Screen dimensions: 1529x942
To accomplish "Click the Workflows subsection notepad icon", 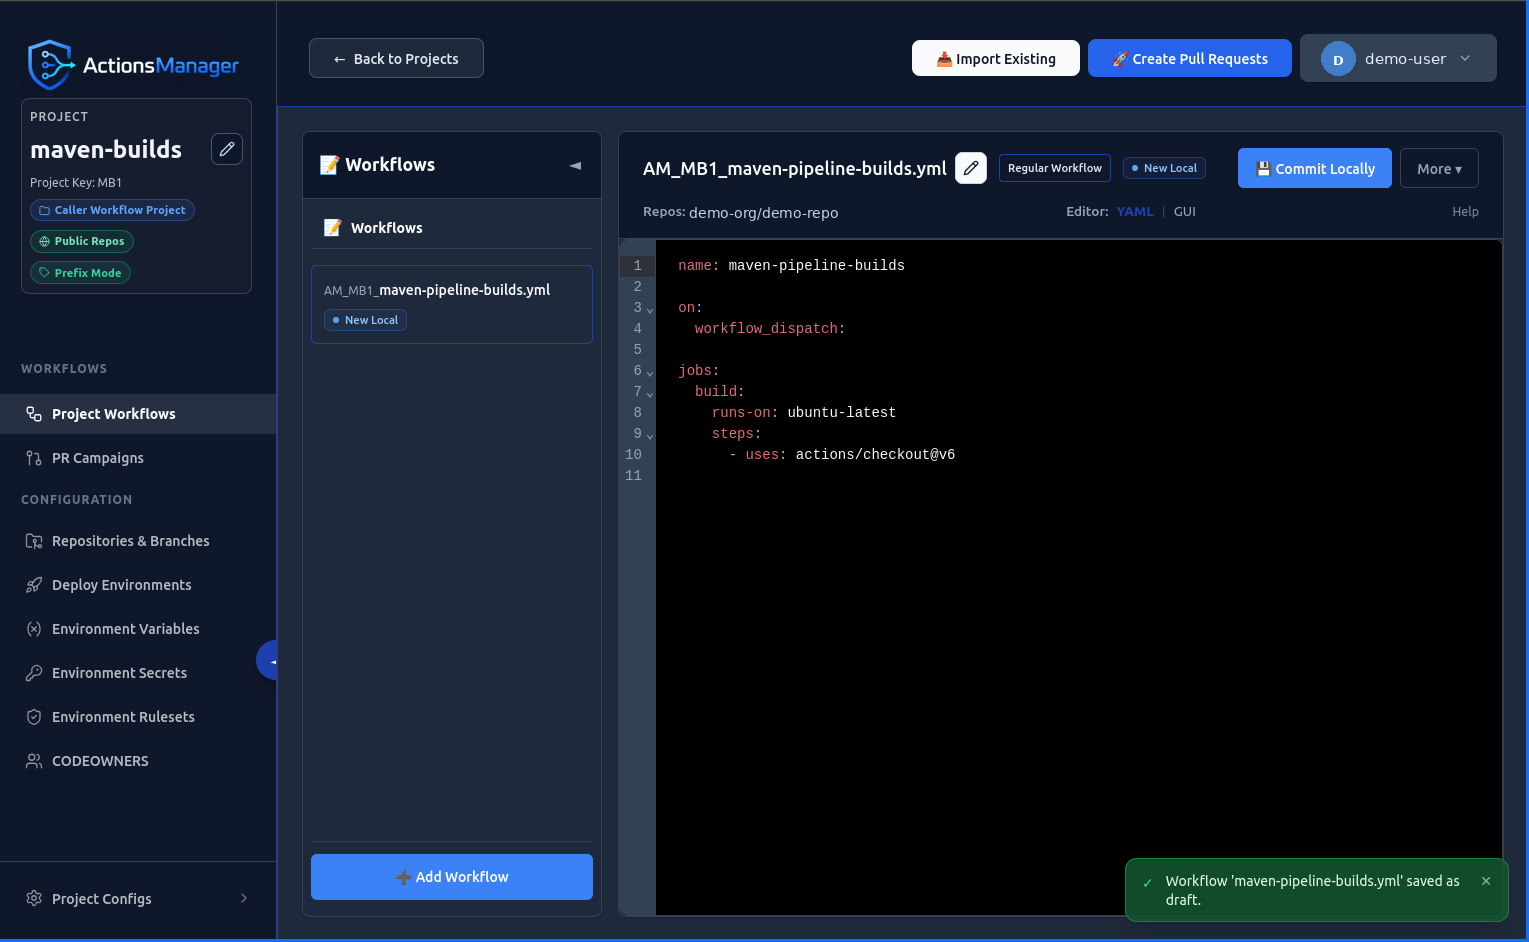I will [333, 228].
